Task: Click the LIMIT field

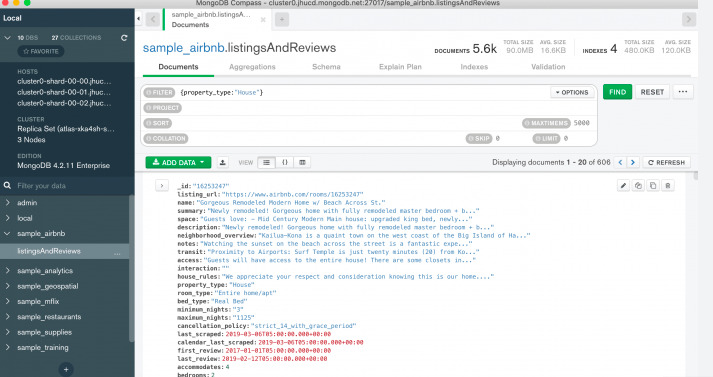Action: 566,139
